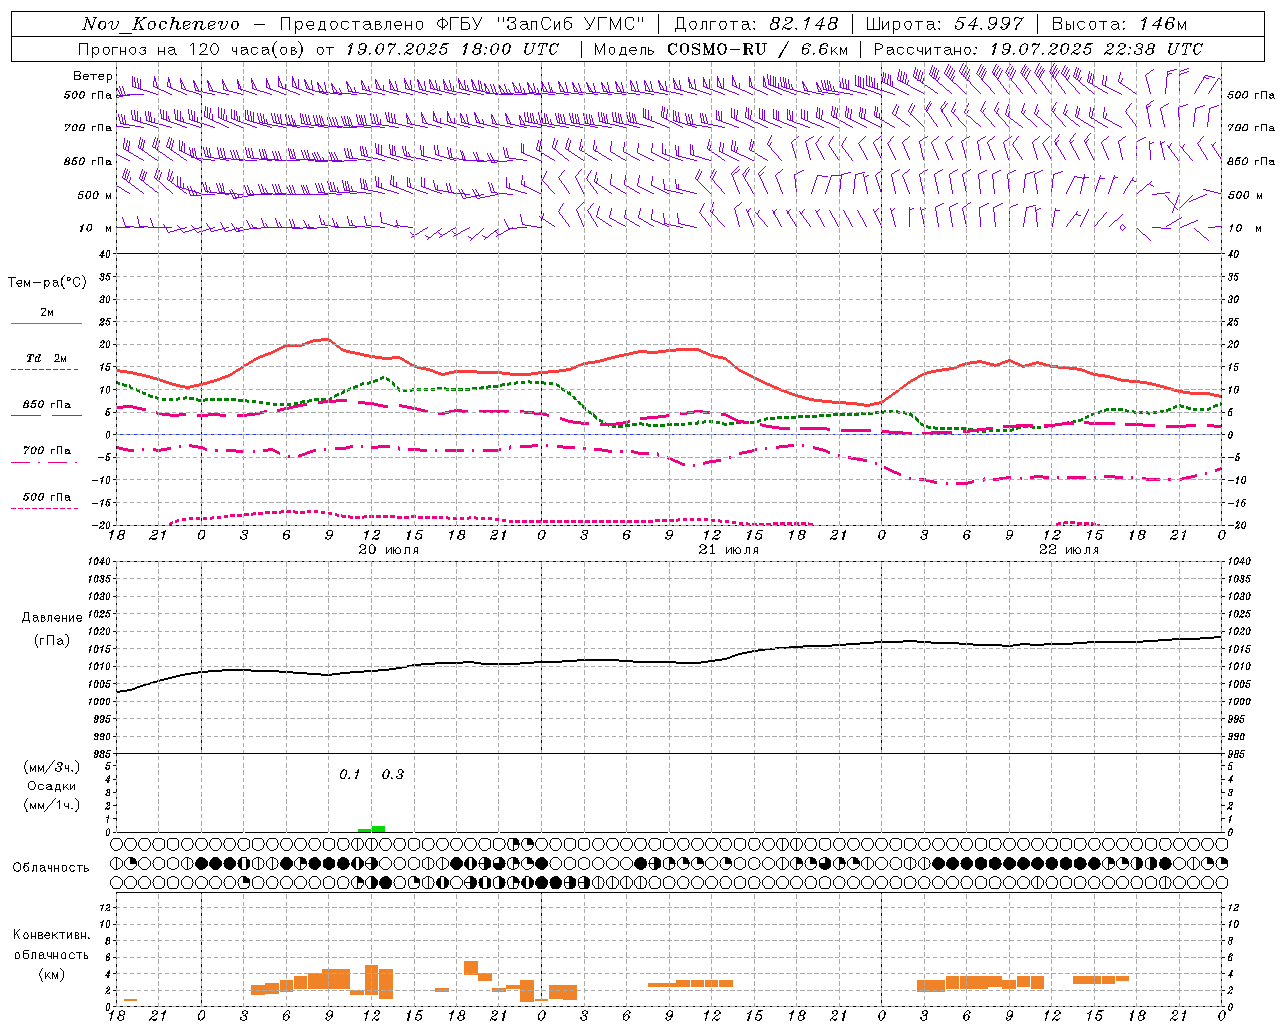Click the 'Тем-ра(°C)' temperature panel label
The height and width of the screenshot is (1024, 1280).
(47, 283)
